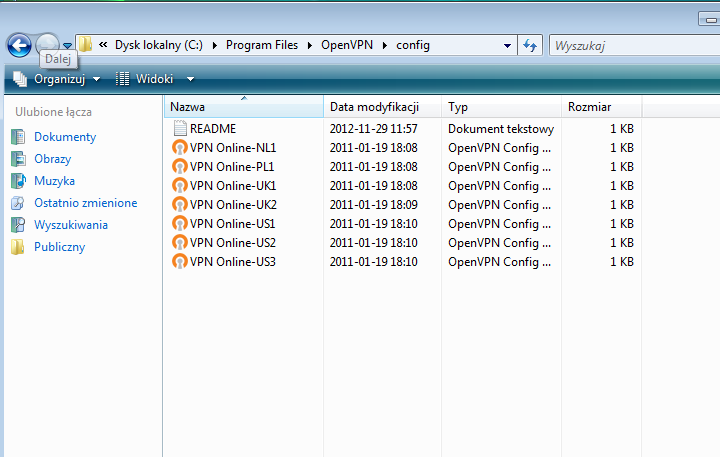Select the config breadcrumb segment
720x457 pixels.
click(x=413, y=45)
